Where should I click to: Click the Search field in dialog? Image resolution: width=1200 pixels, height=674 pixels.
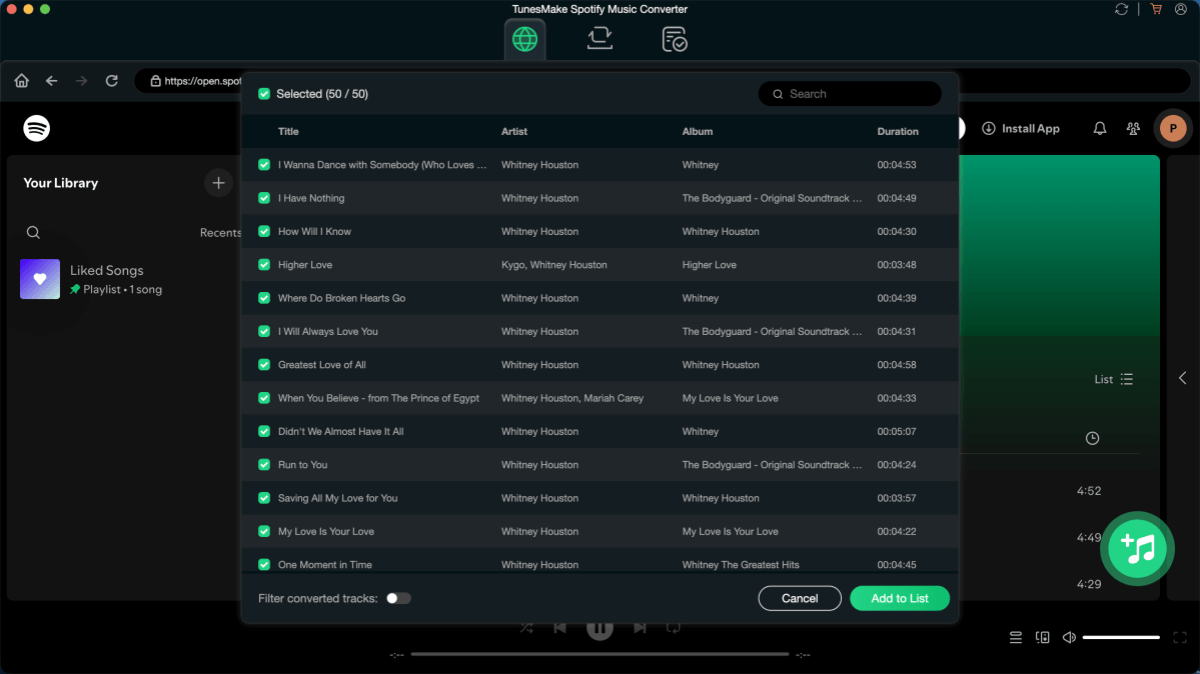pos(850,94)
